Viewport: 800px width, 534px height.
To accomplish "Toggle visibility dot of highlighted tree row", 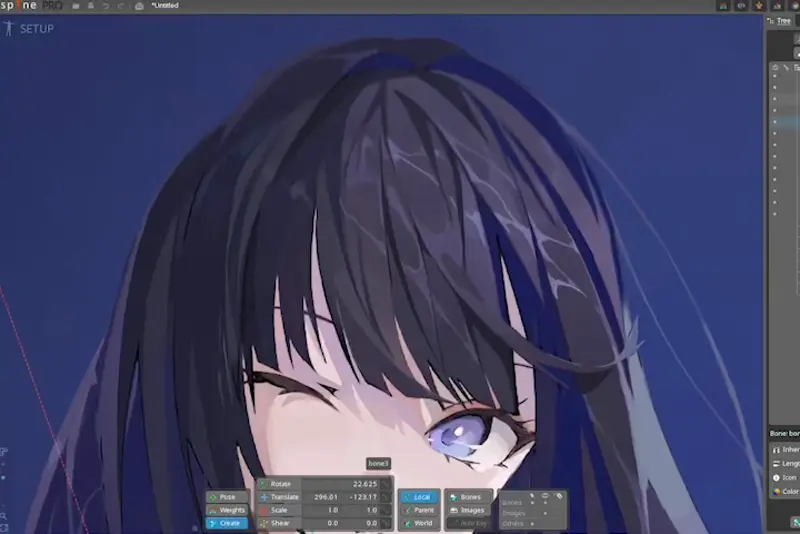I will 775,122.
